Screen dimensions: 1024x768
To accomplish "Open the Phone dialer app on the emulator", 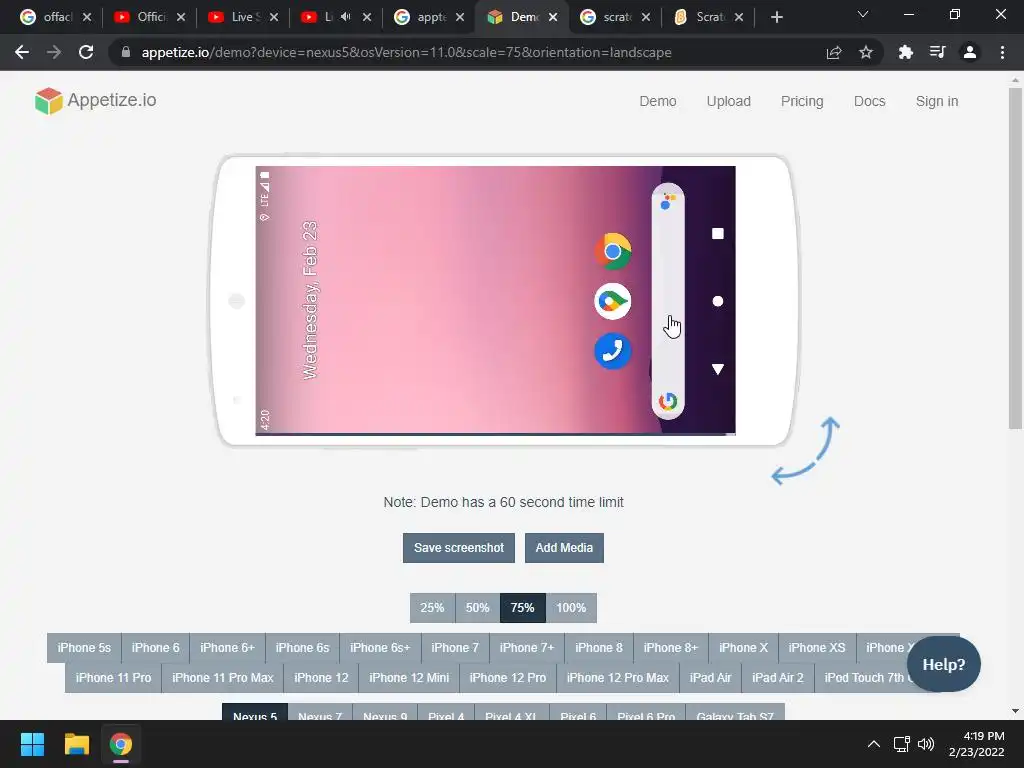I will pos(613,351).
